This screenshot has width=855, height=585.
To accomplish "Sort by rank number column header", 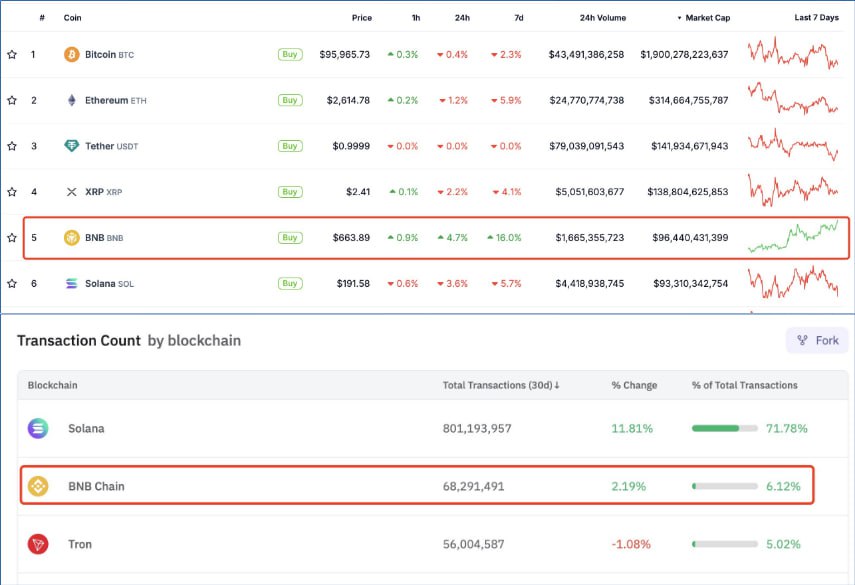I will [x=42, y=18].
